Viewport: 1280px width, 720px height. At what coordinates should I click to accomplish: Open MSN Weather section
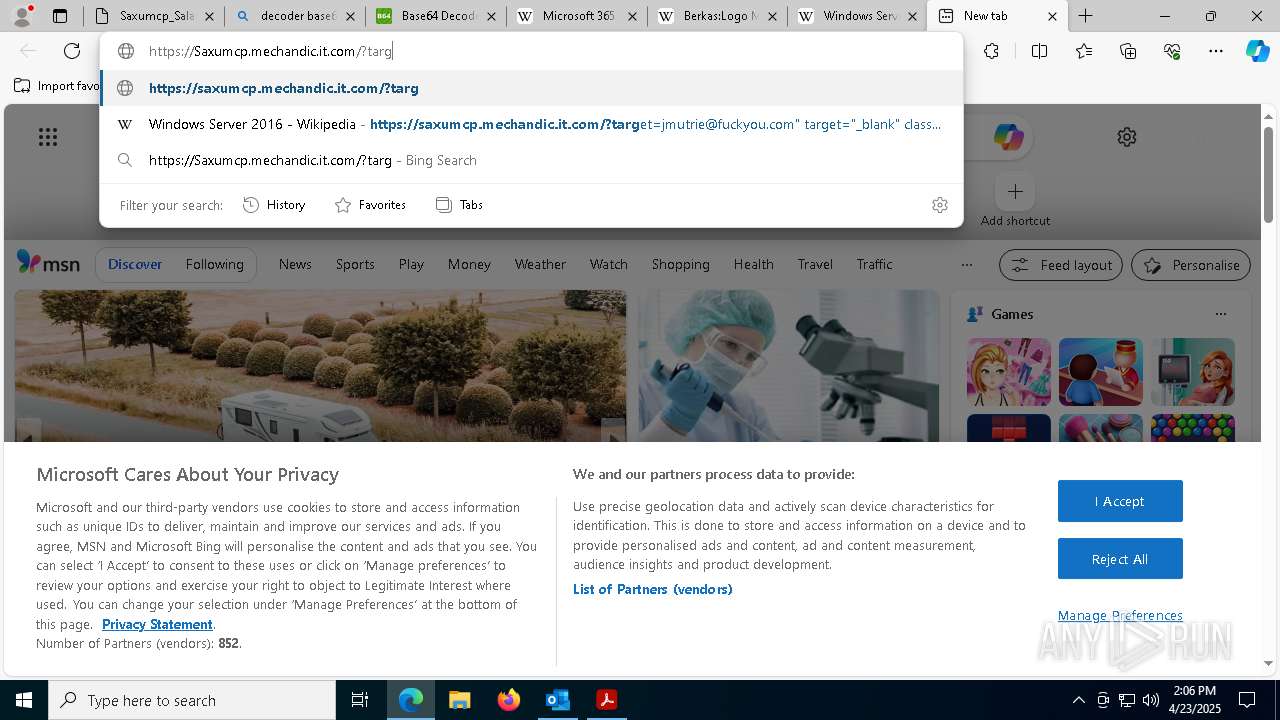pos(540,264)
